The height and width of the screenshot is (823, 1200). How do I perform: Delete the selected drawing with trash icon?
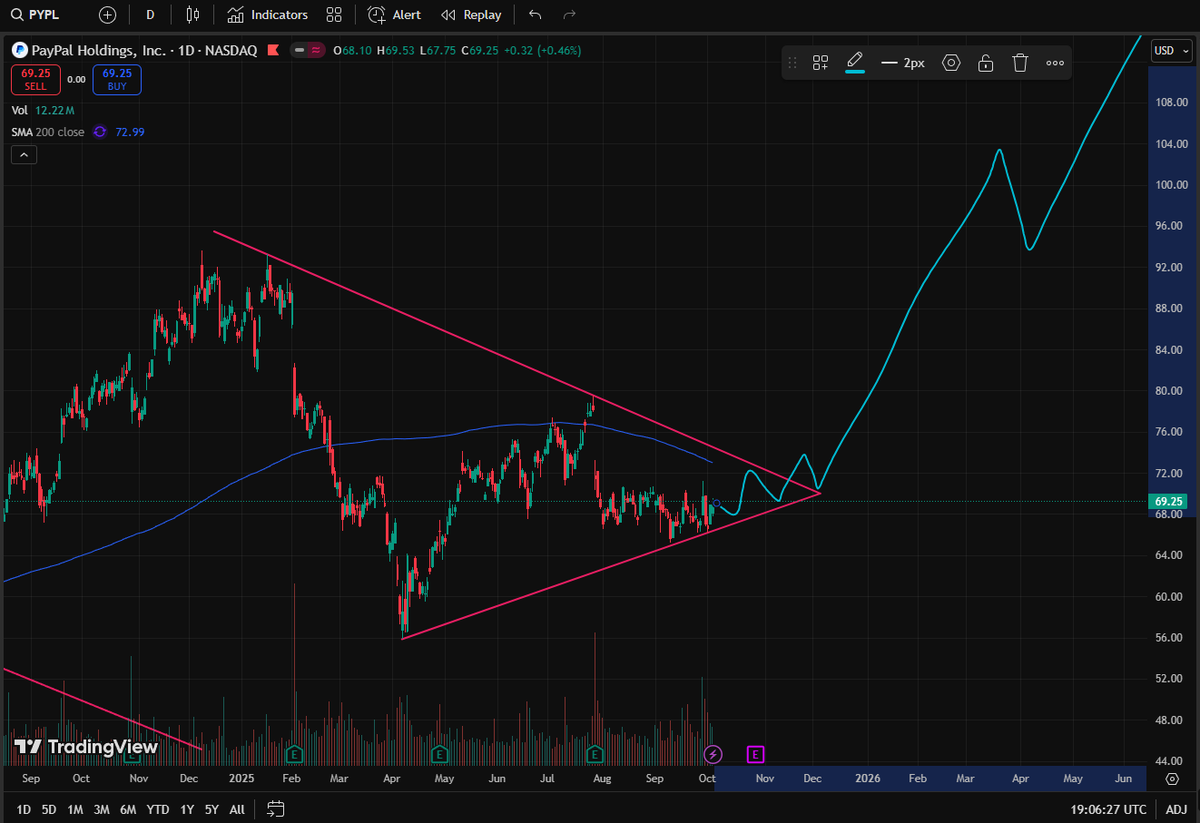1020,63
